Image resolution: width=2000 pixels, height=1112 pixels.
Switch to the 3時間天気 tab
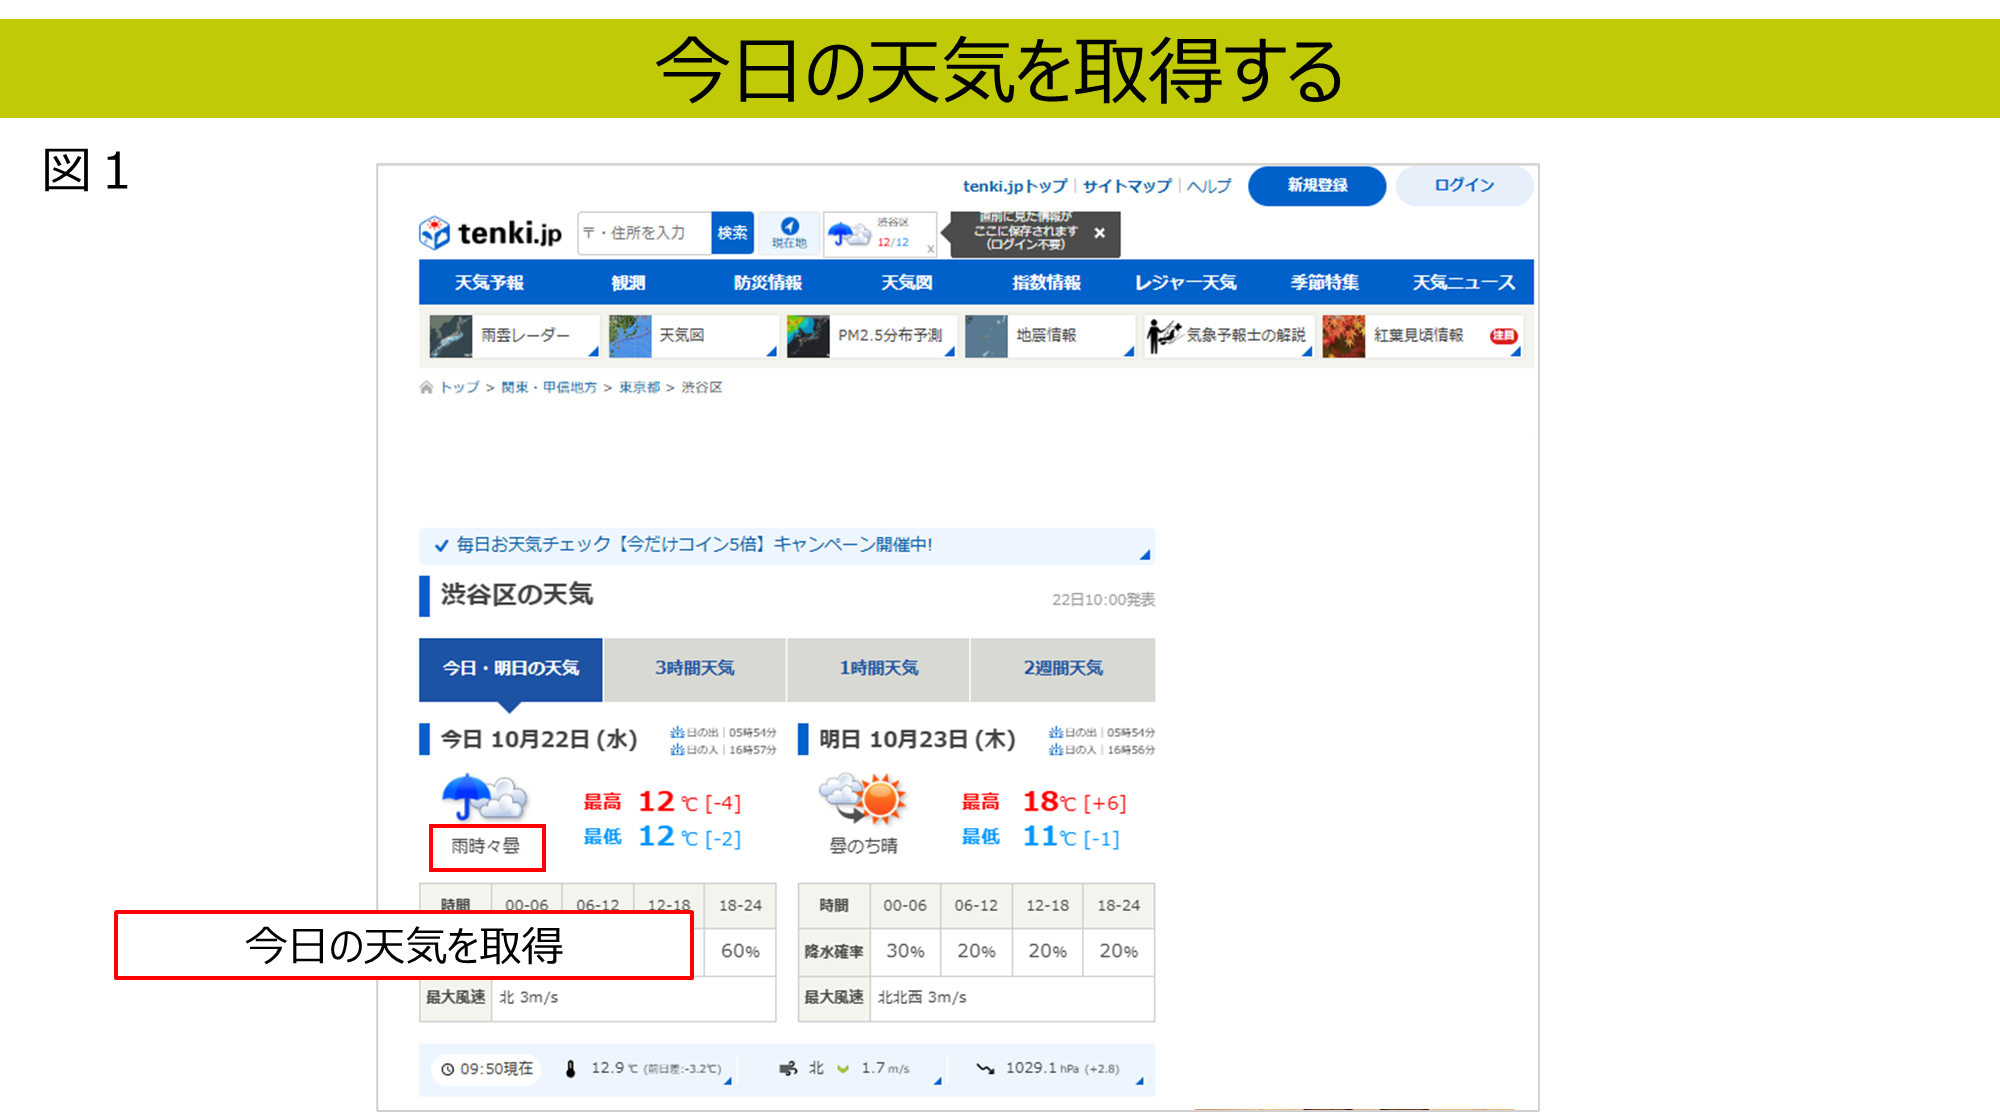pyautogui.click(x=694, y=668)
